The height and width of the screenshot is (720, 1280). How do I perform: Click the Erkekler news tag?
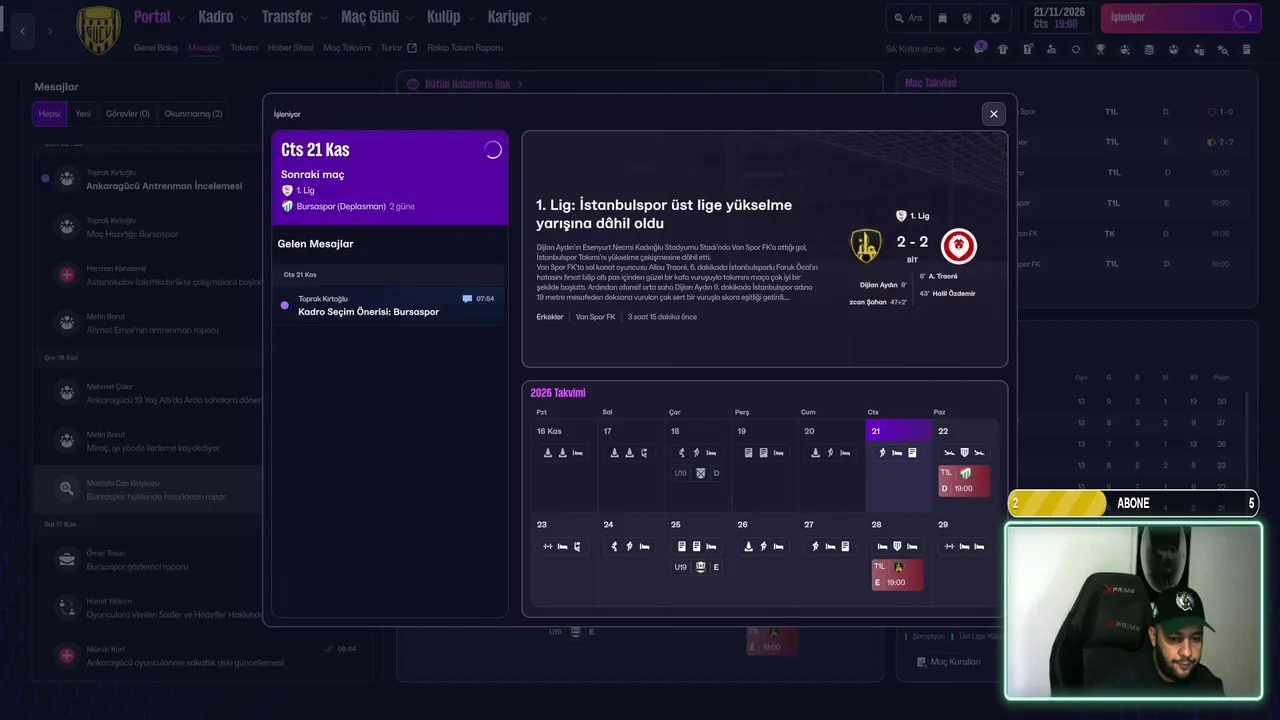(550, 317)
